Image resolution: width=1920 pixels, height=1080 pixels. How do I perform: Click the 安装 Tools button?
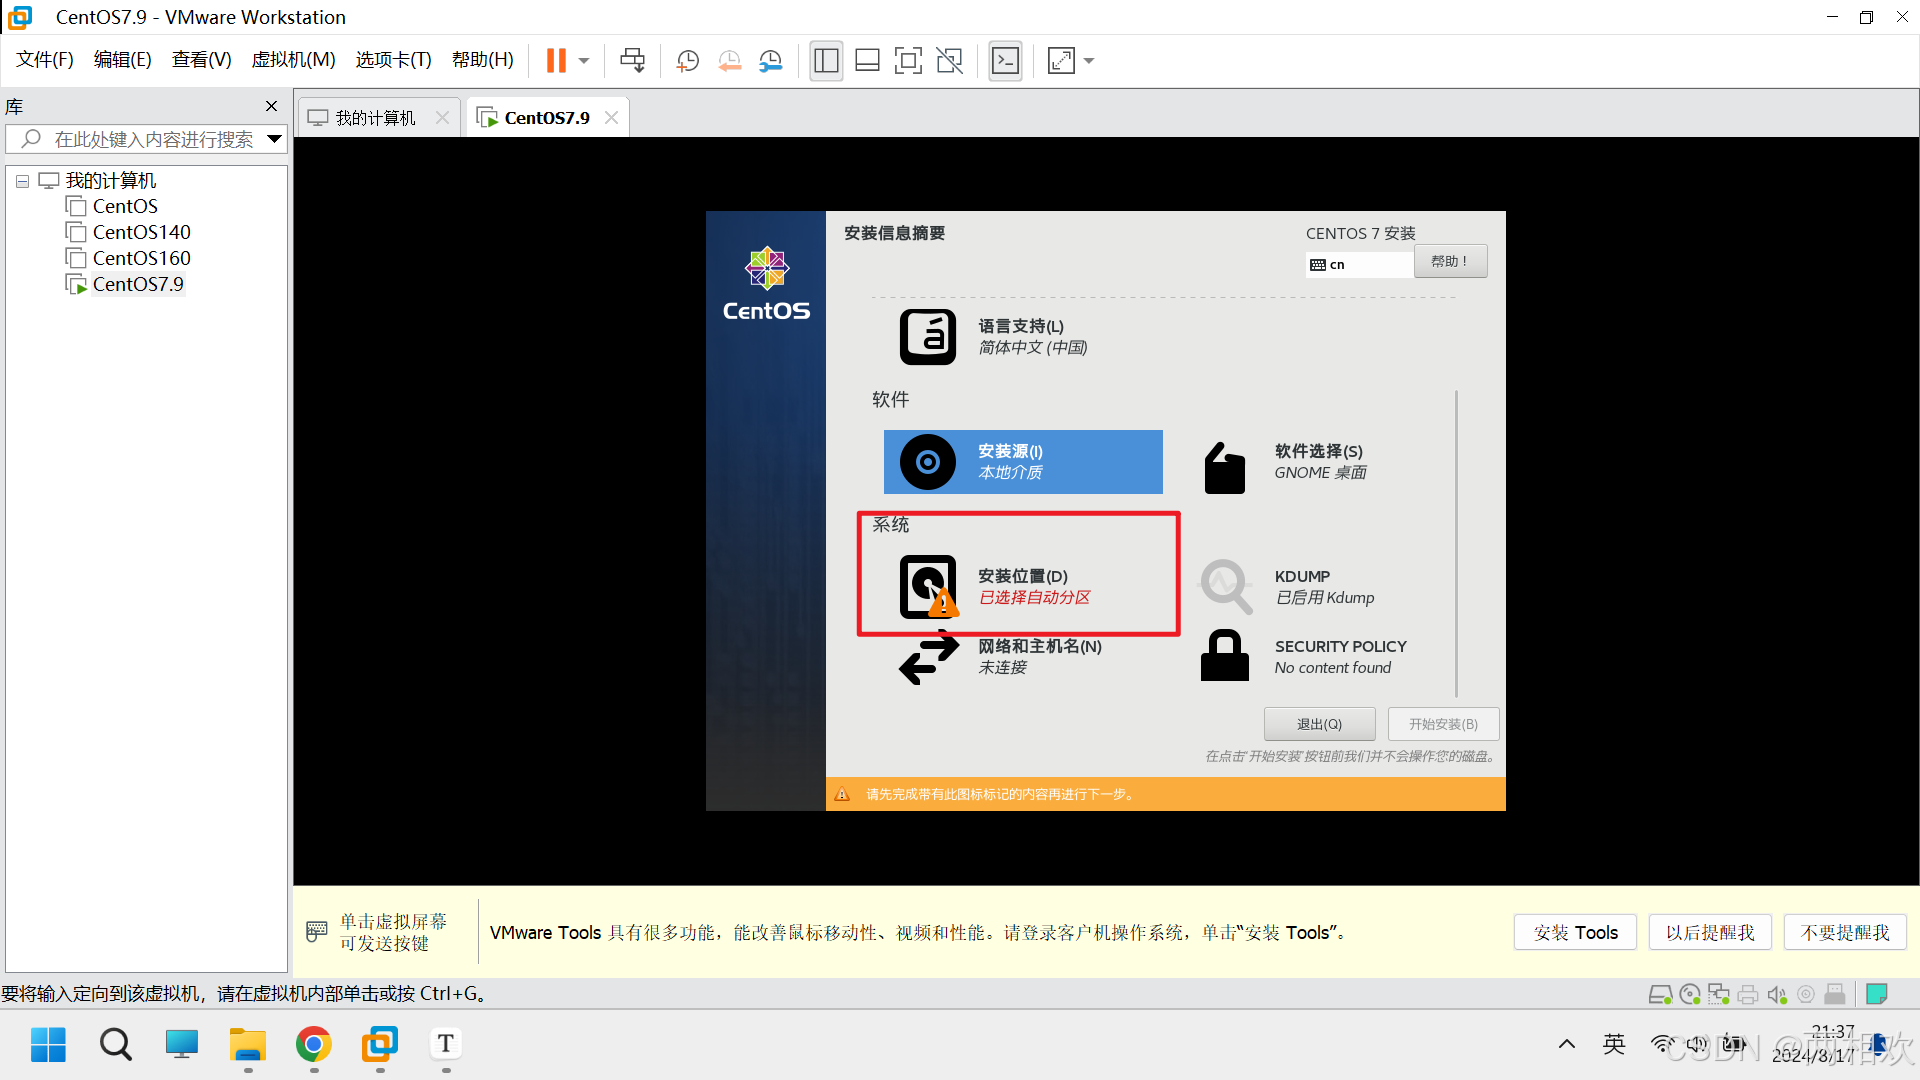click(x=1575, y=932)
